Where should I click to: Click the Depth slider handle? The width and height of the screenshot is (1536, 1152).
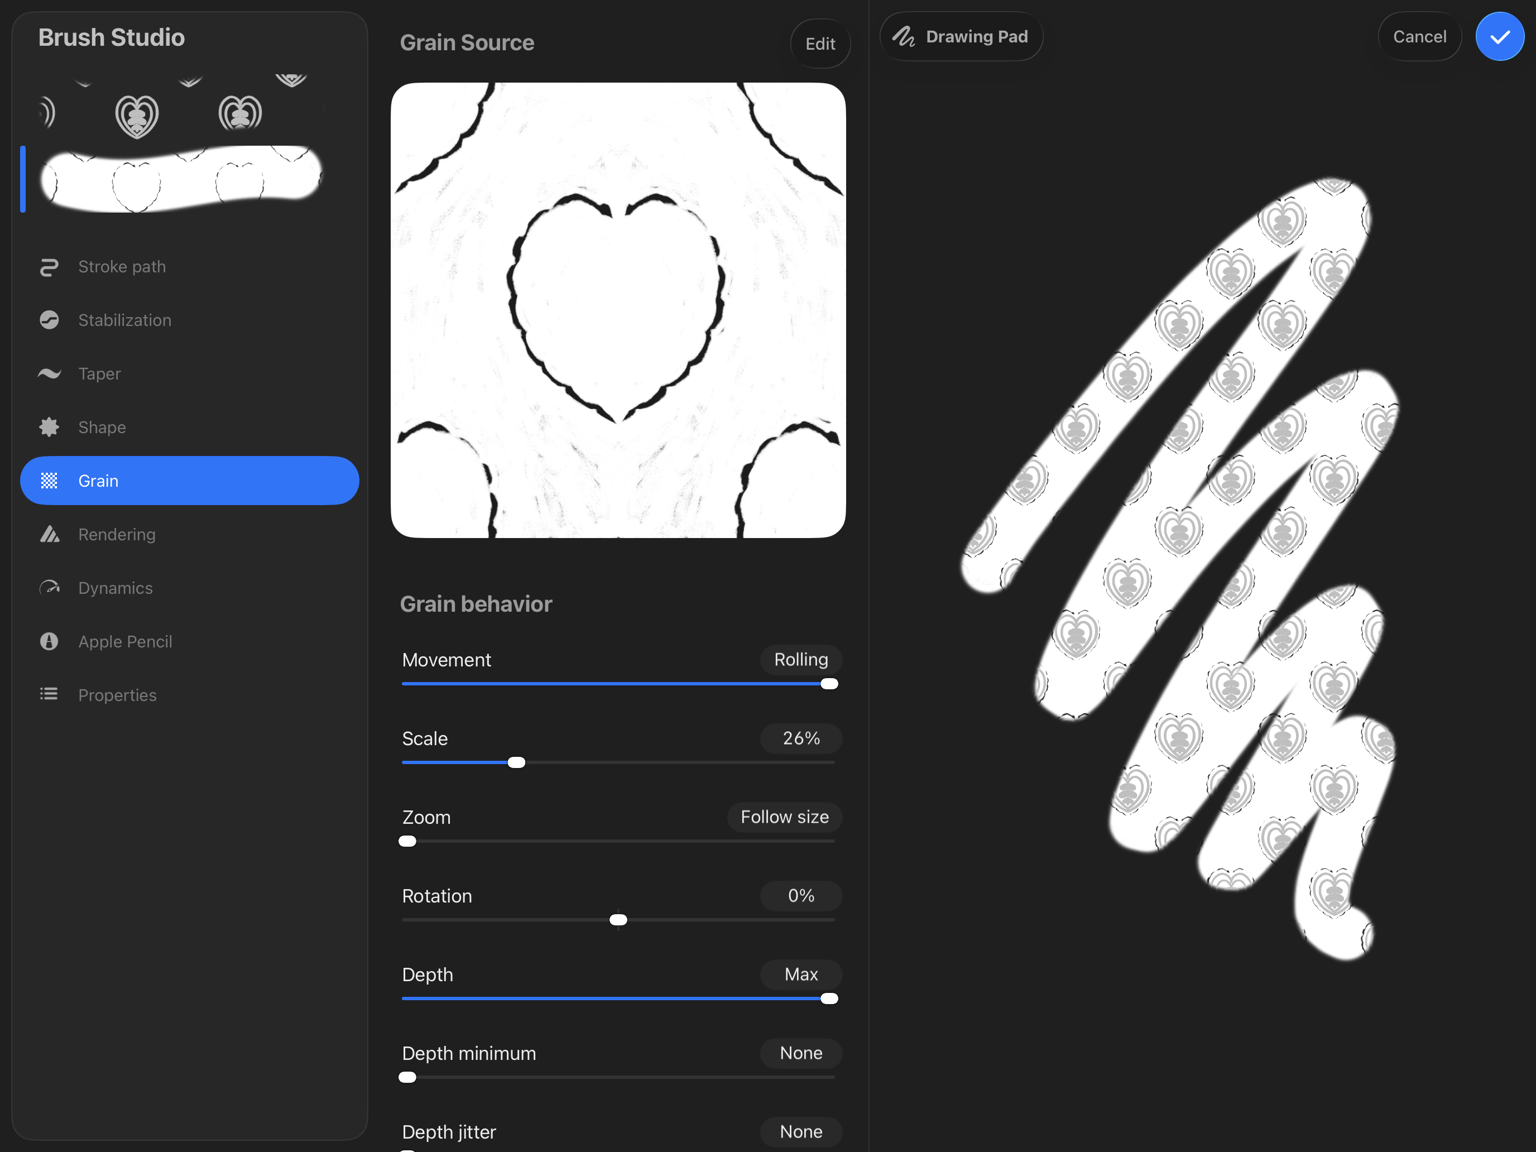click(829, 999)
